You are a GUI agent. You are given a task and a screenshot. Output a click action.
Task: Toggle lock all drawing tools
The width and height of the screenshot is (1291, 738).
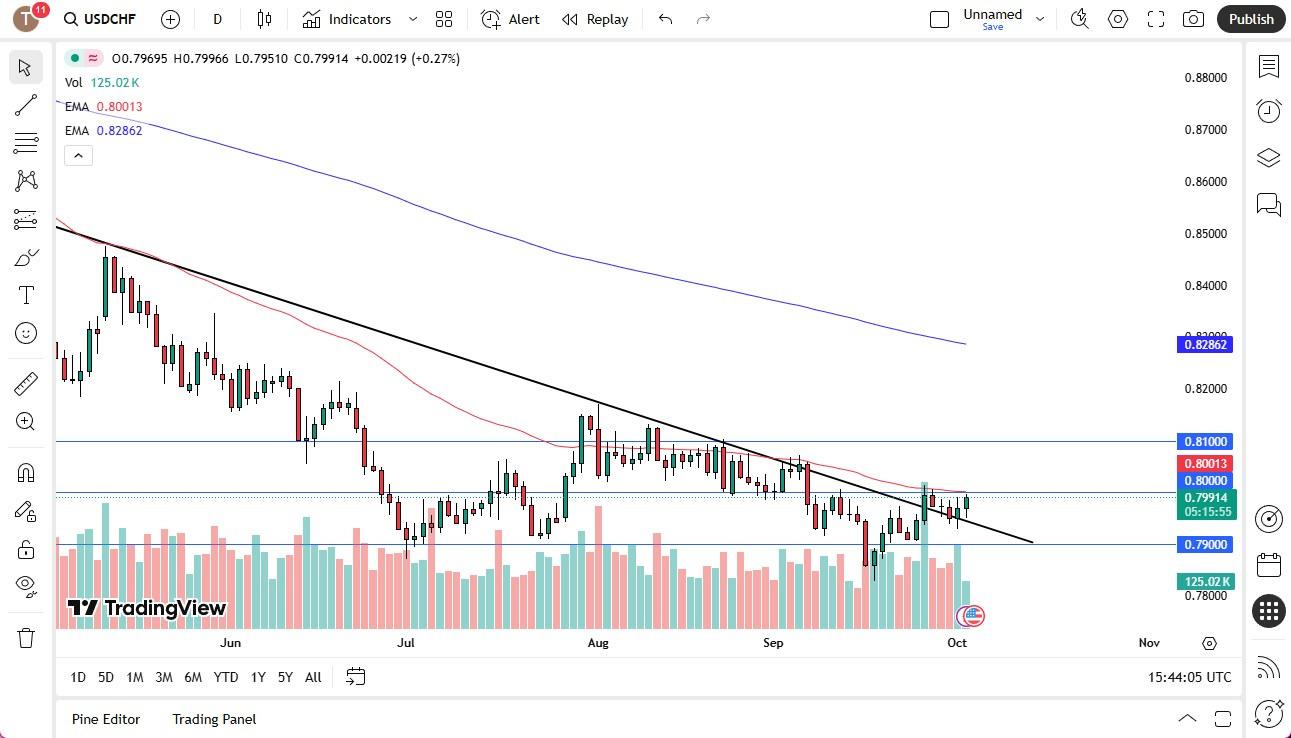pyautogui.click(x=26, y=549)
